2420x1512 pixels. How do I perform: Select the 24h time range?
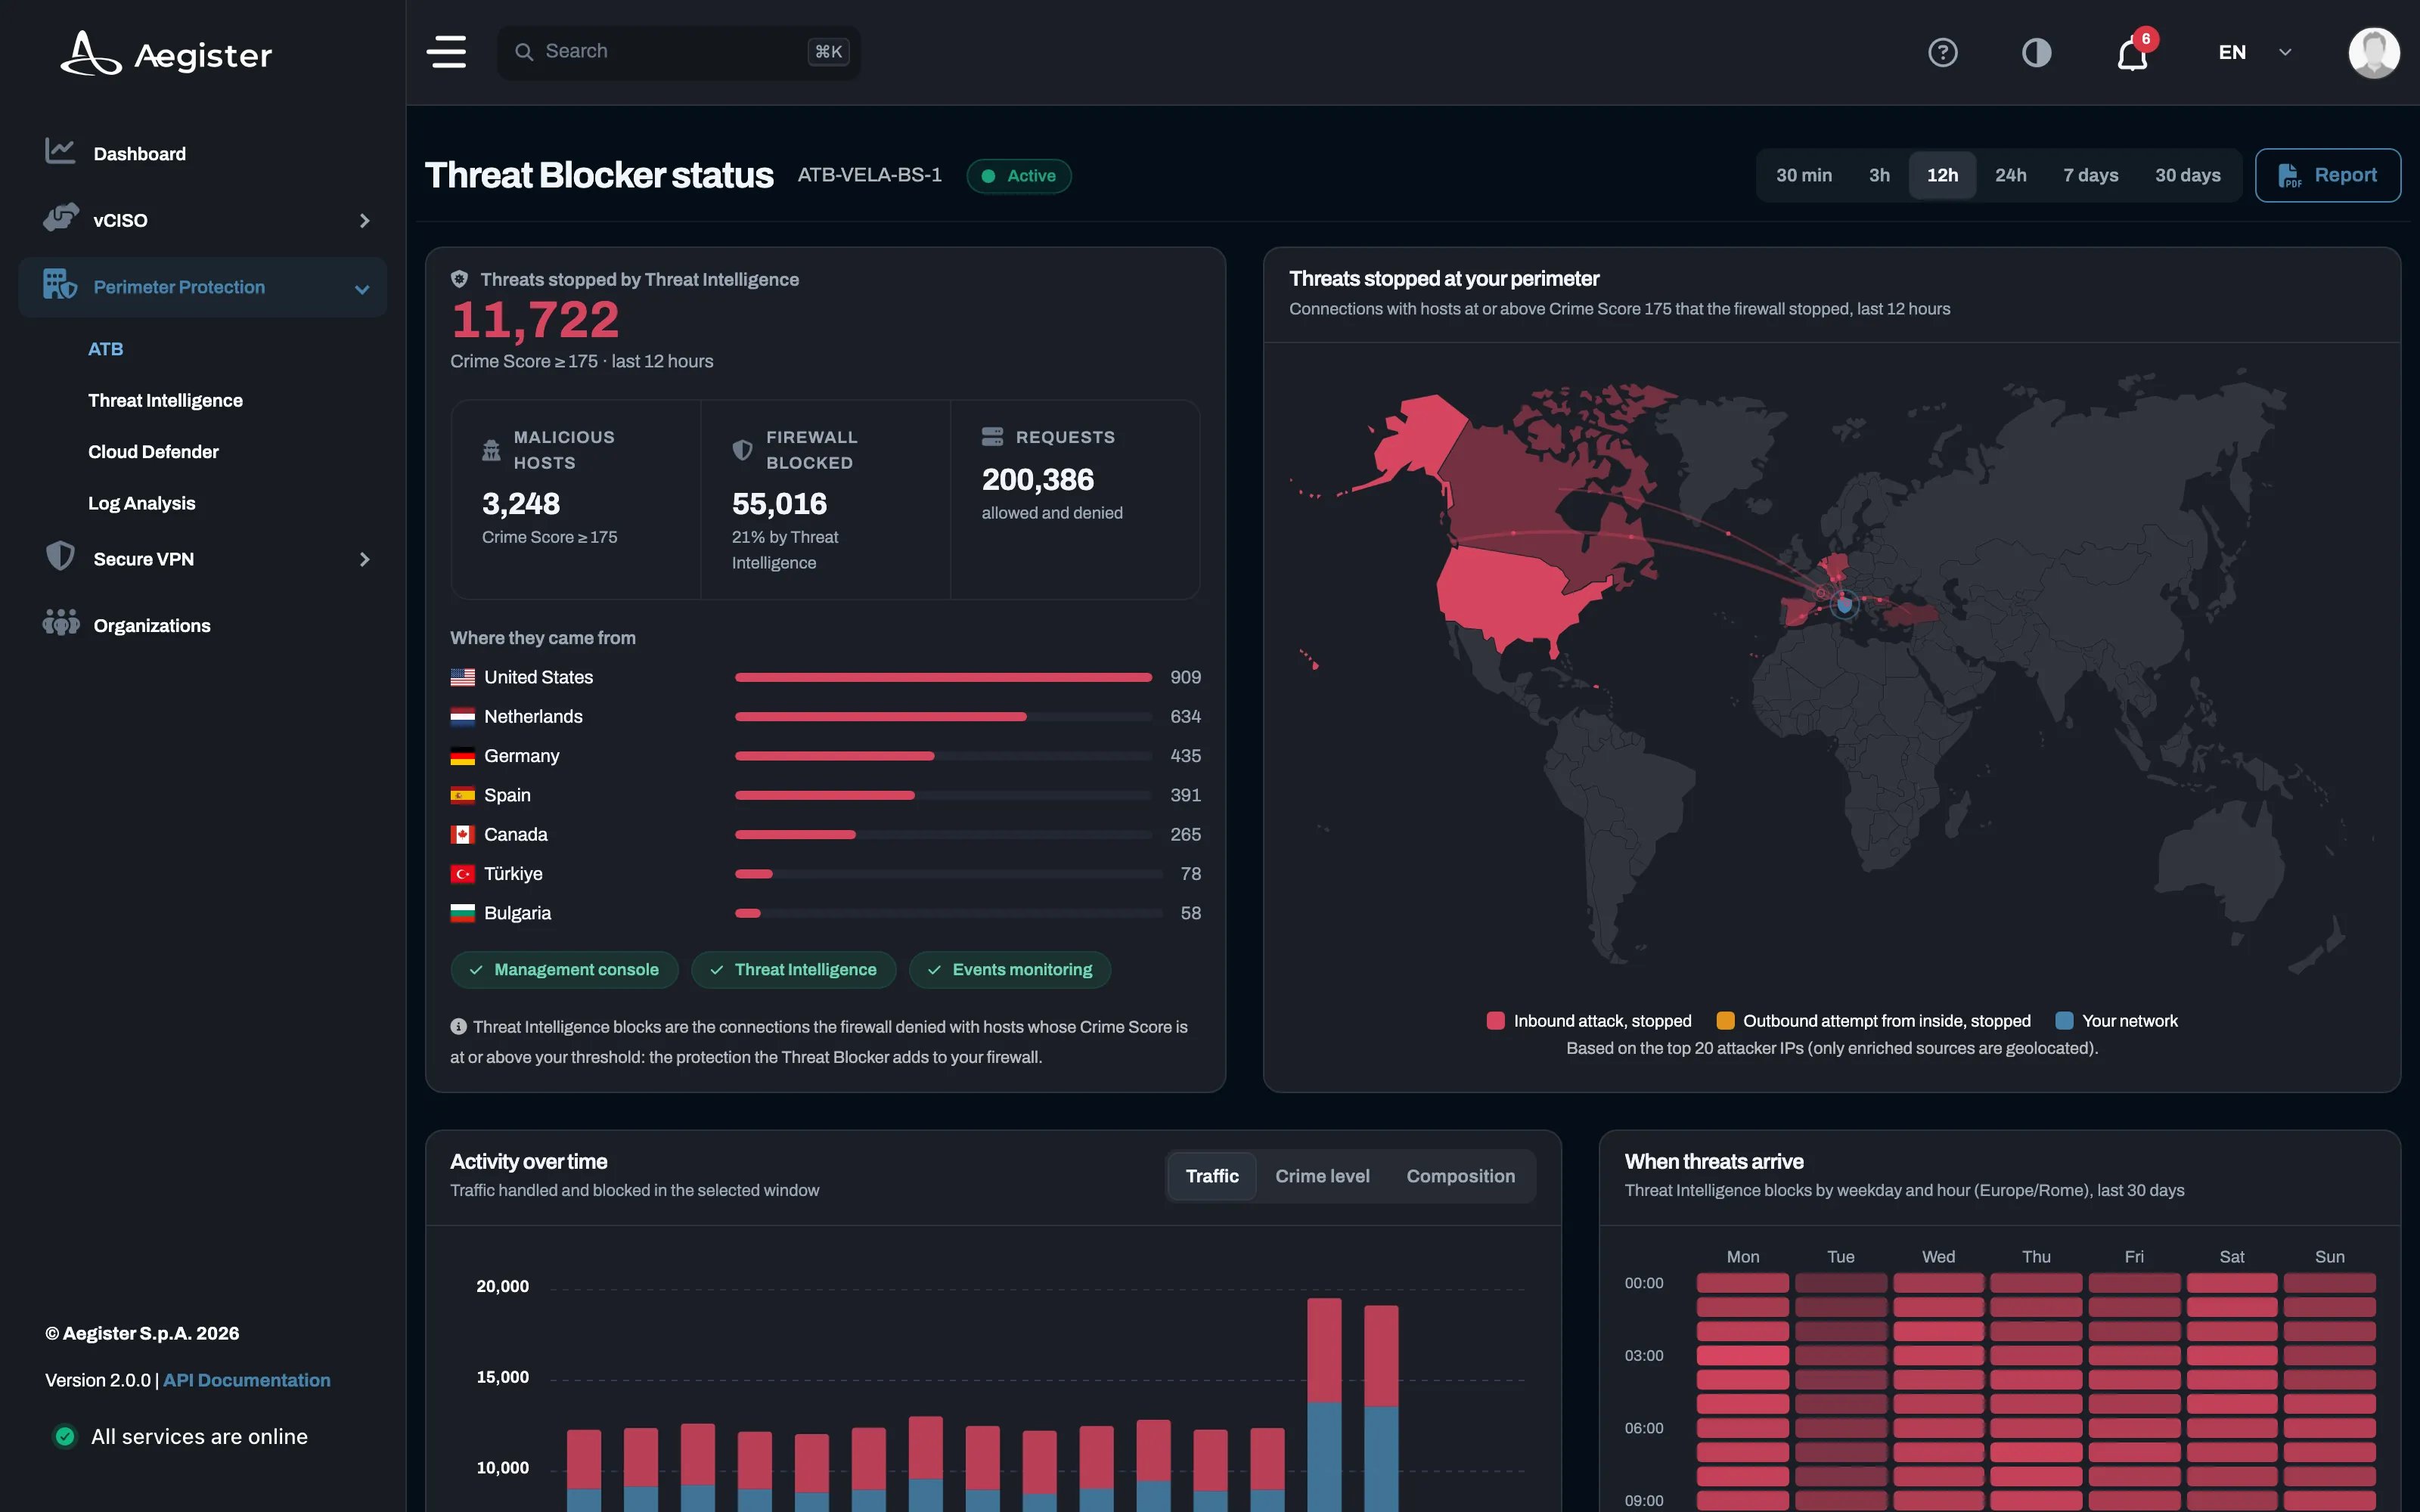[x=2010, y=175]
